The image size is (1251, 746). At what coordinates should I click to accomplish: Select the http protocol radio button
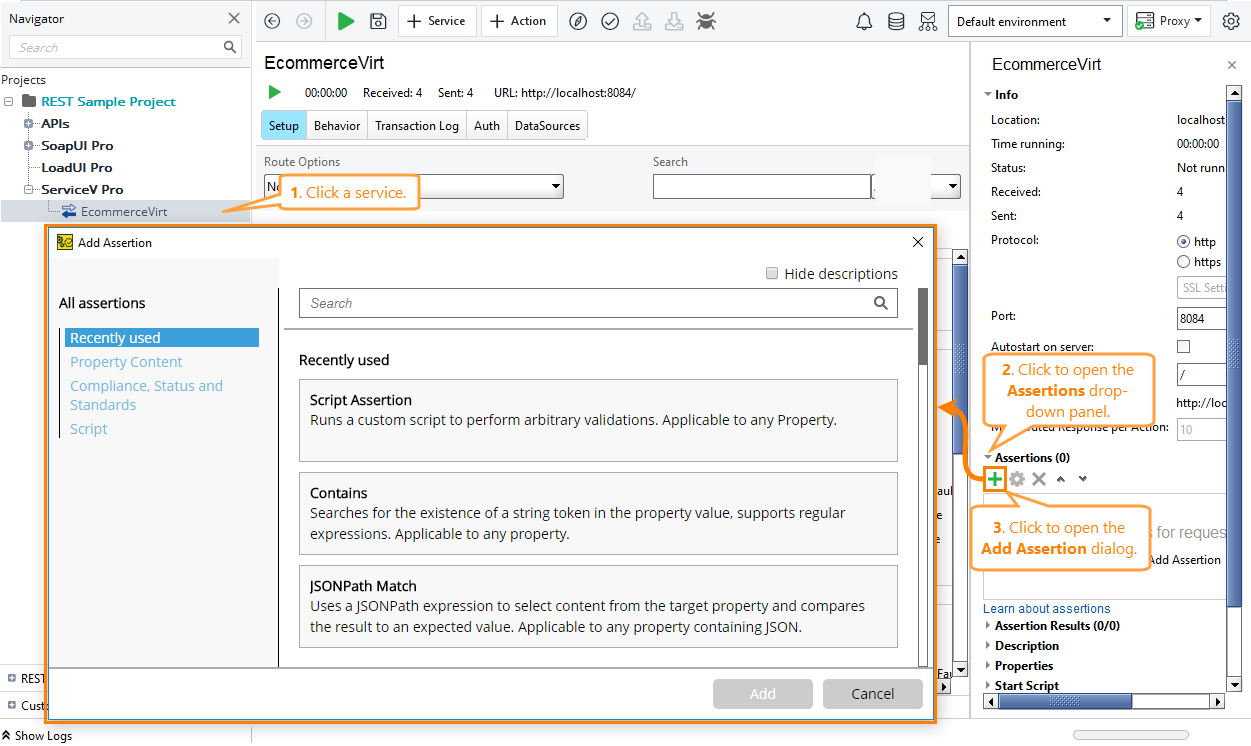1184,241
